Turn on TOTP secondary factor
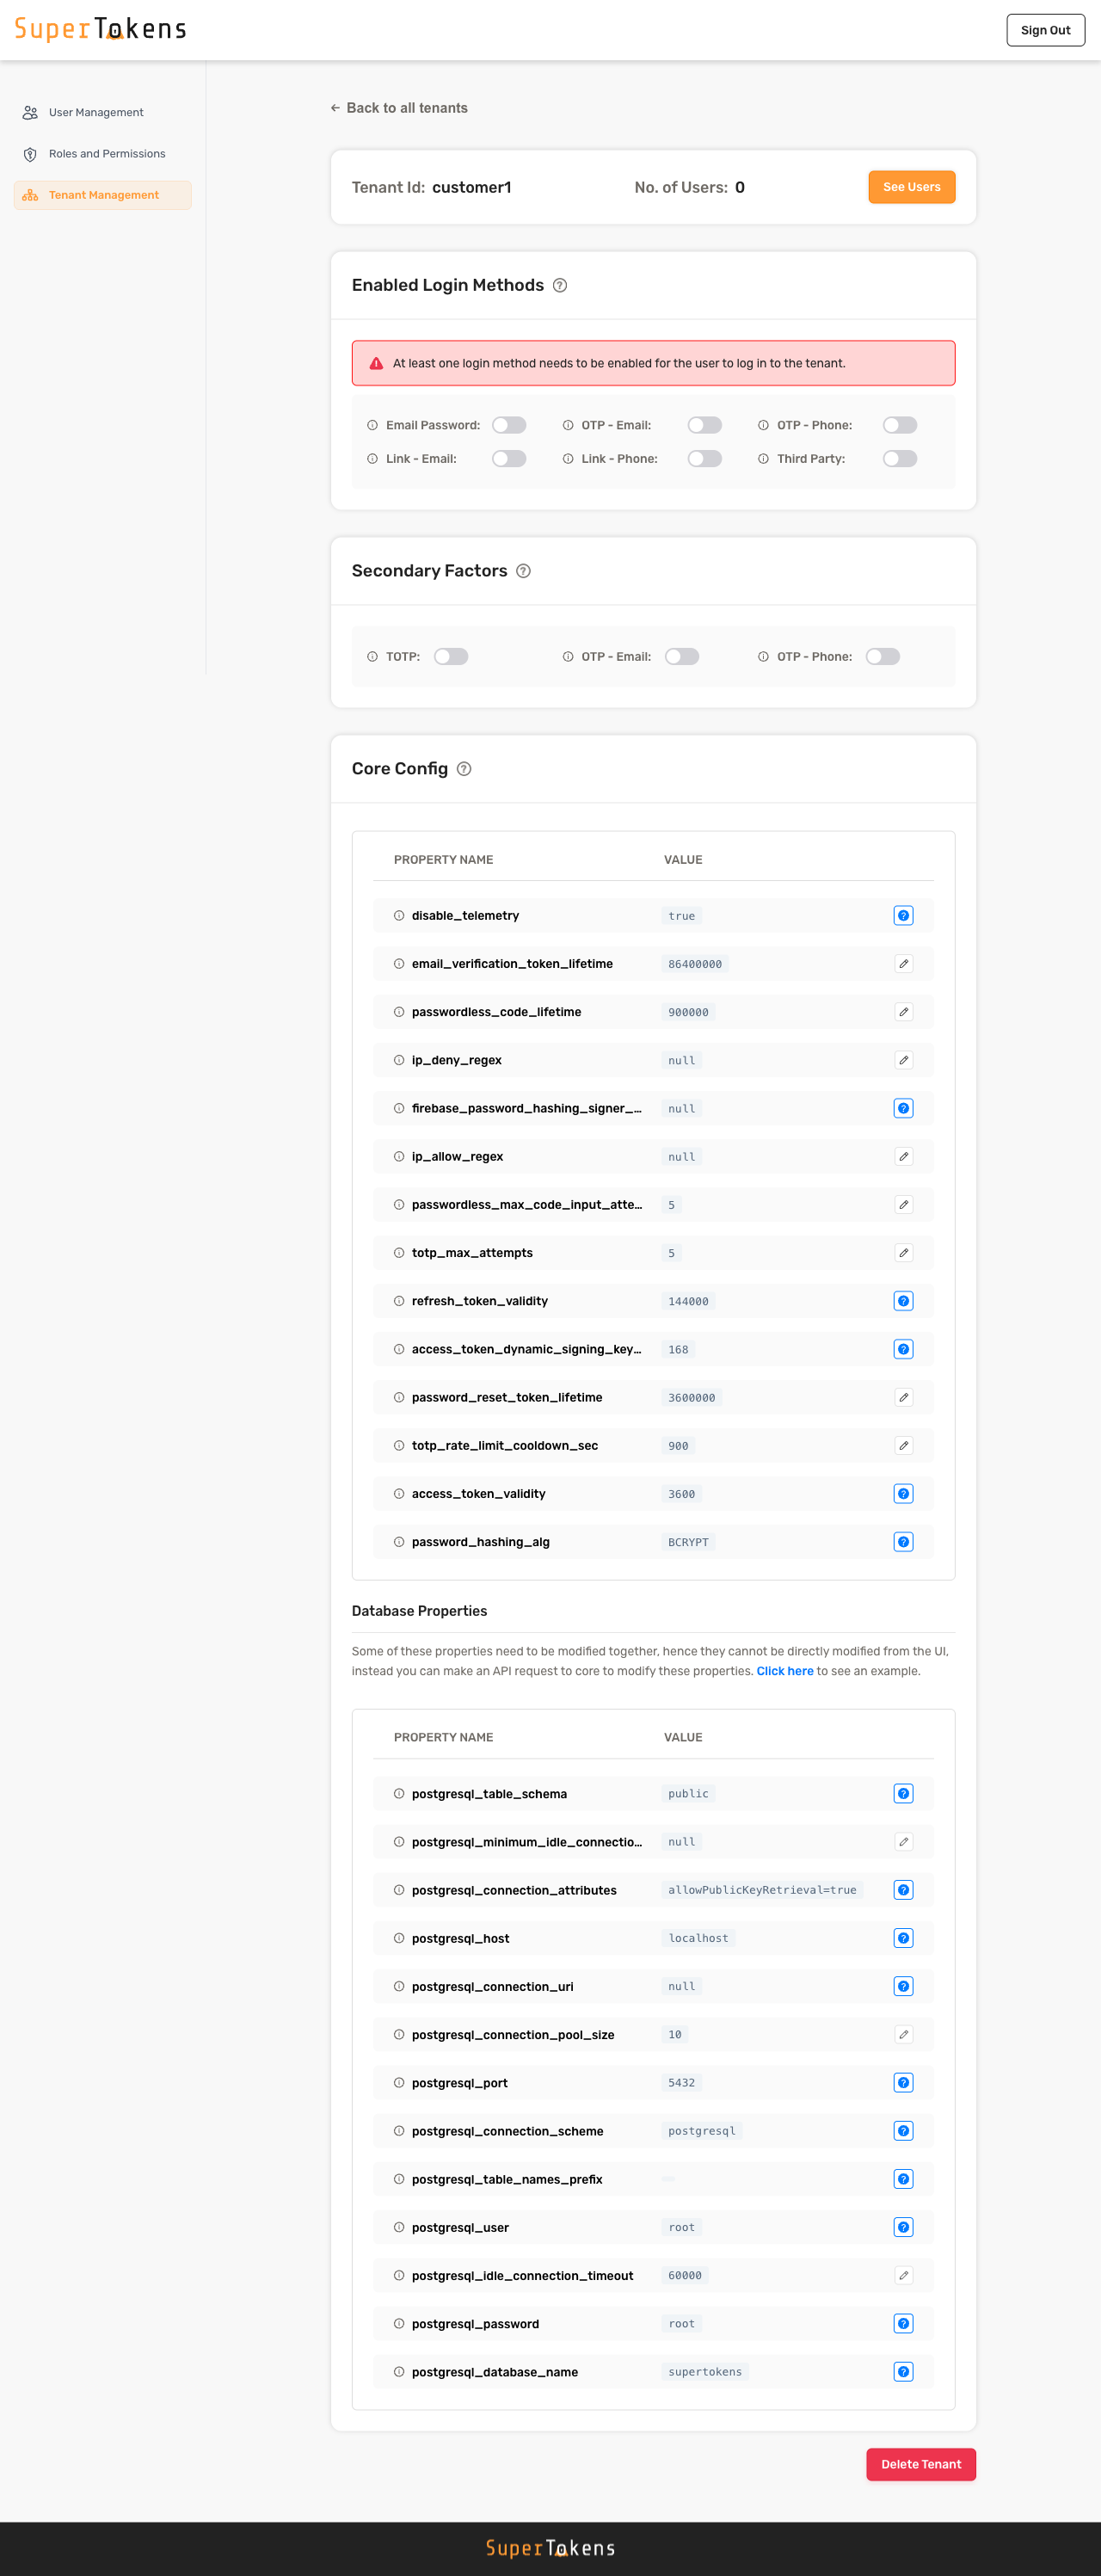Viewport: 1101px width, 2576px height. (451, 657)
